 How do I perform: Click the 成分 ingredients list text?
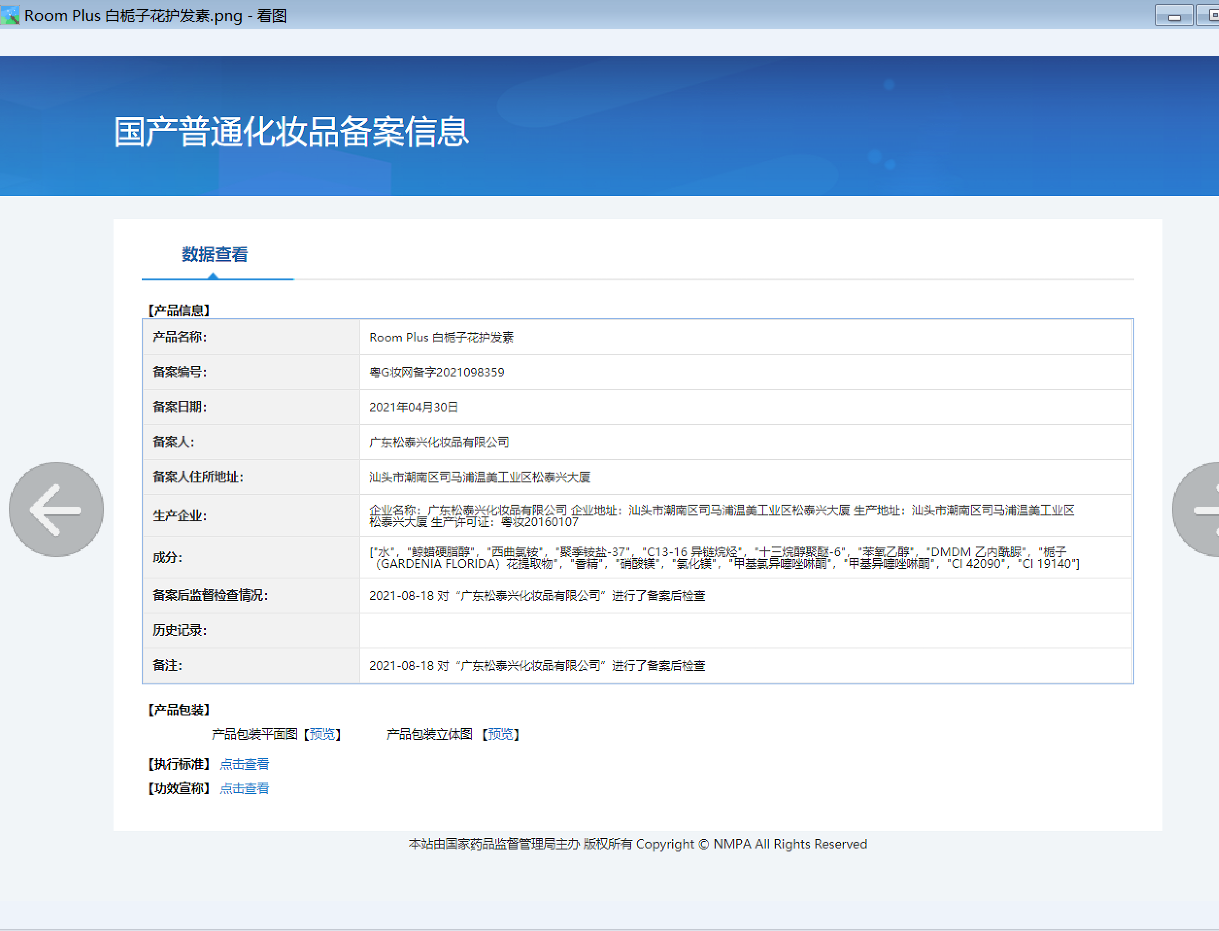tap(724, 558)
